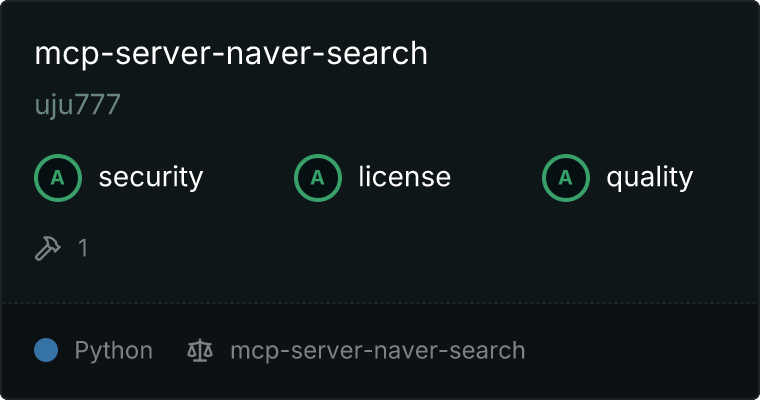Screen dimensions: 760x400
Task: Click the dashed divider above footer
Action: (380, 303)
